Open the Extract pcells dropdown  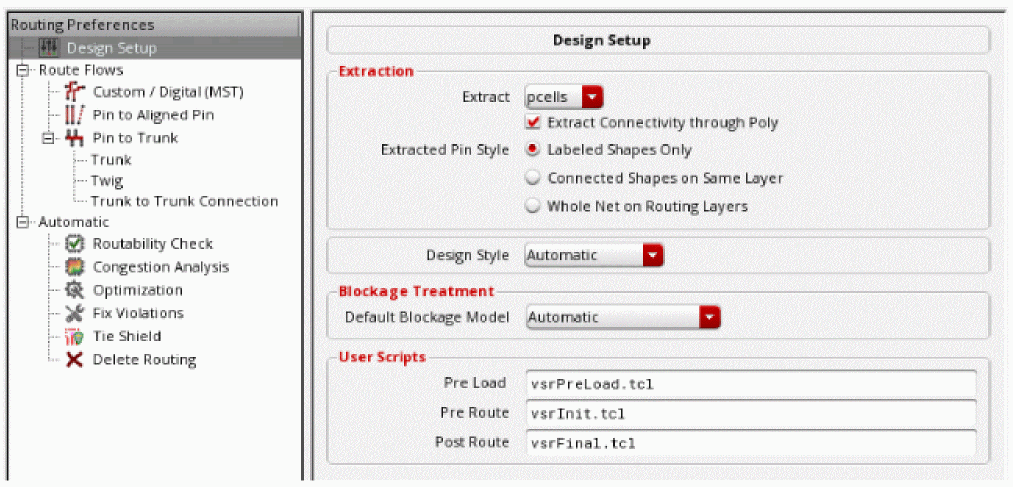[563, 97]
